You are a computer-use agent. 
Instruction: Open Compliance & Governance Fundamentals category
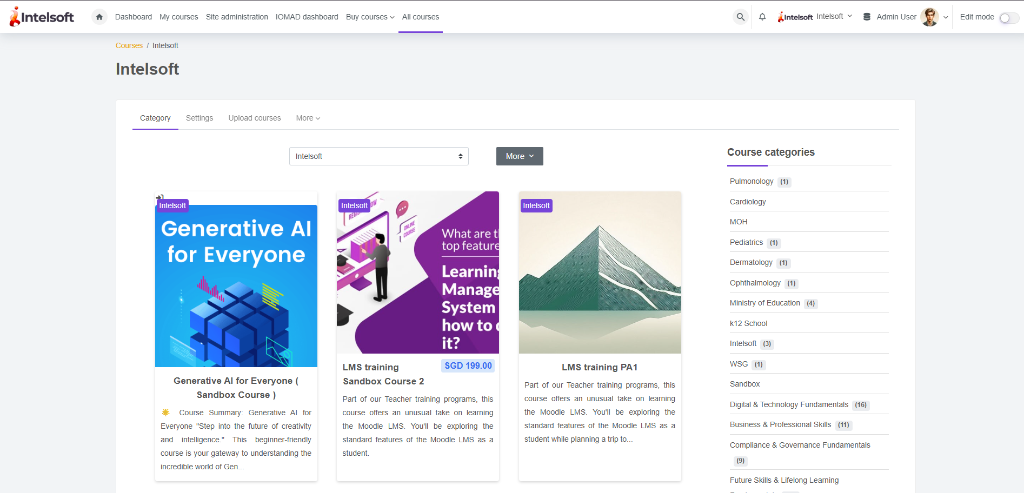coord(800,445)
